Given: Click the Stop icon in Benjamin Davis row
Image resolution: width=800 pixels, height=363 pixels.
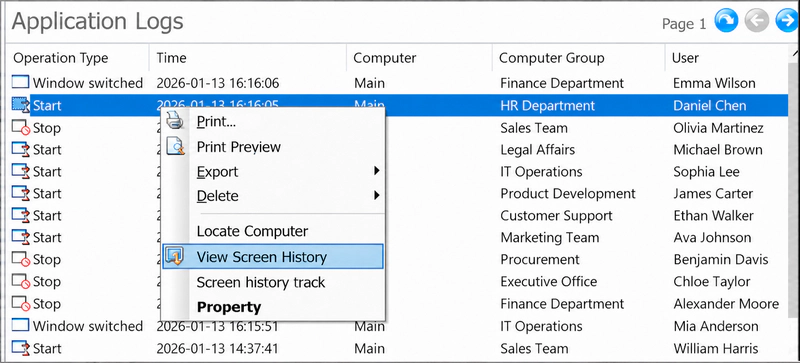Looking at the screenshot, I should pos(21,259).
